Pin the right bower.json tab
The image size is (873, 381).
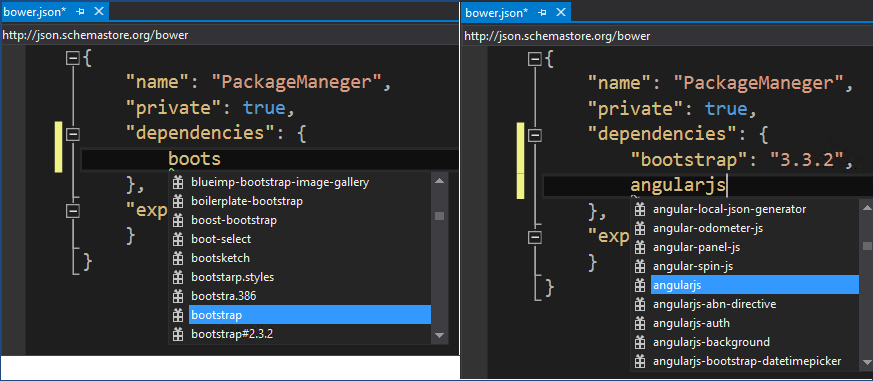click(543, 12)
